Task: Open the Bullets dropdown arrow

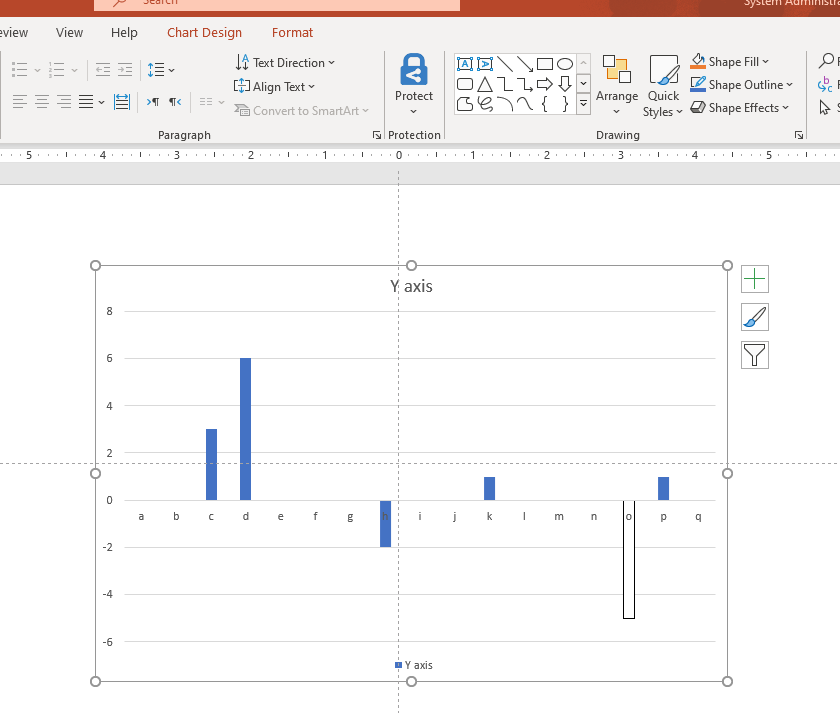Action: pos(37,70)
